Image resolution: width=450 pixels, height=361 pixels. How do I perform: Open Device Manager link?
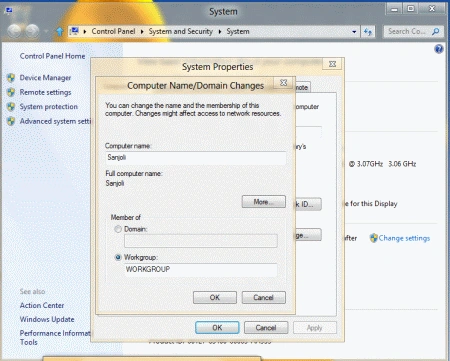45,78
